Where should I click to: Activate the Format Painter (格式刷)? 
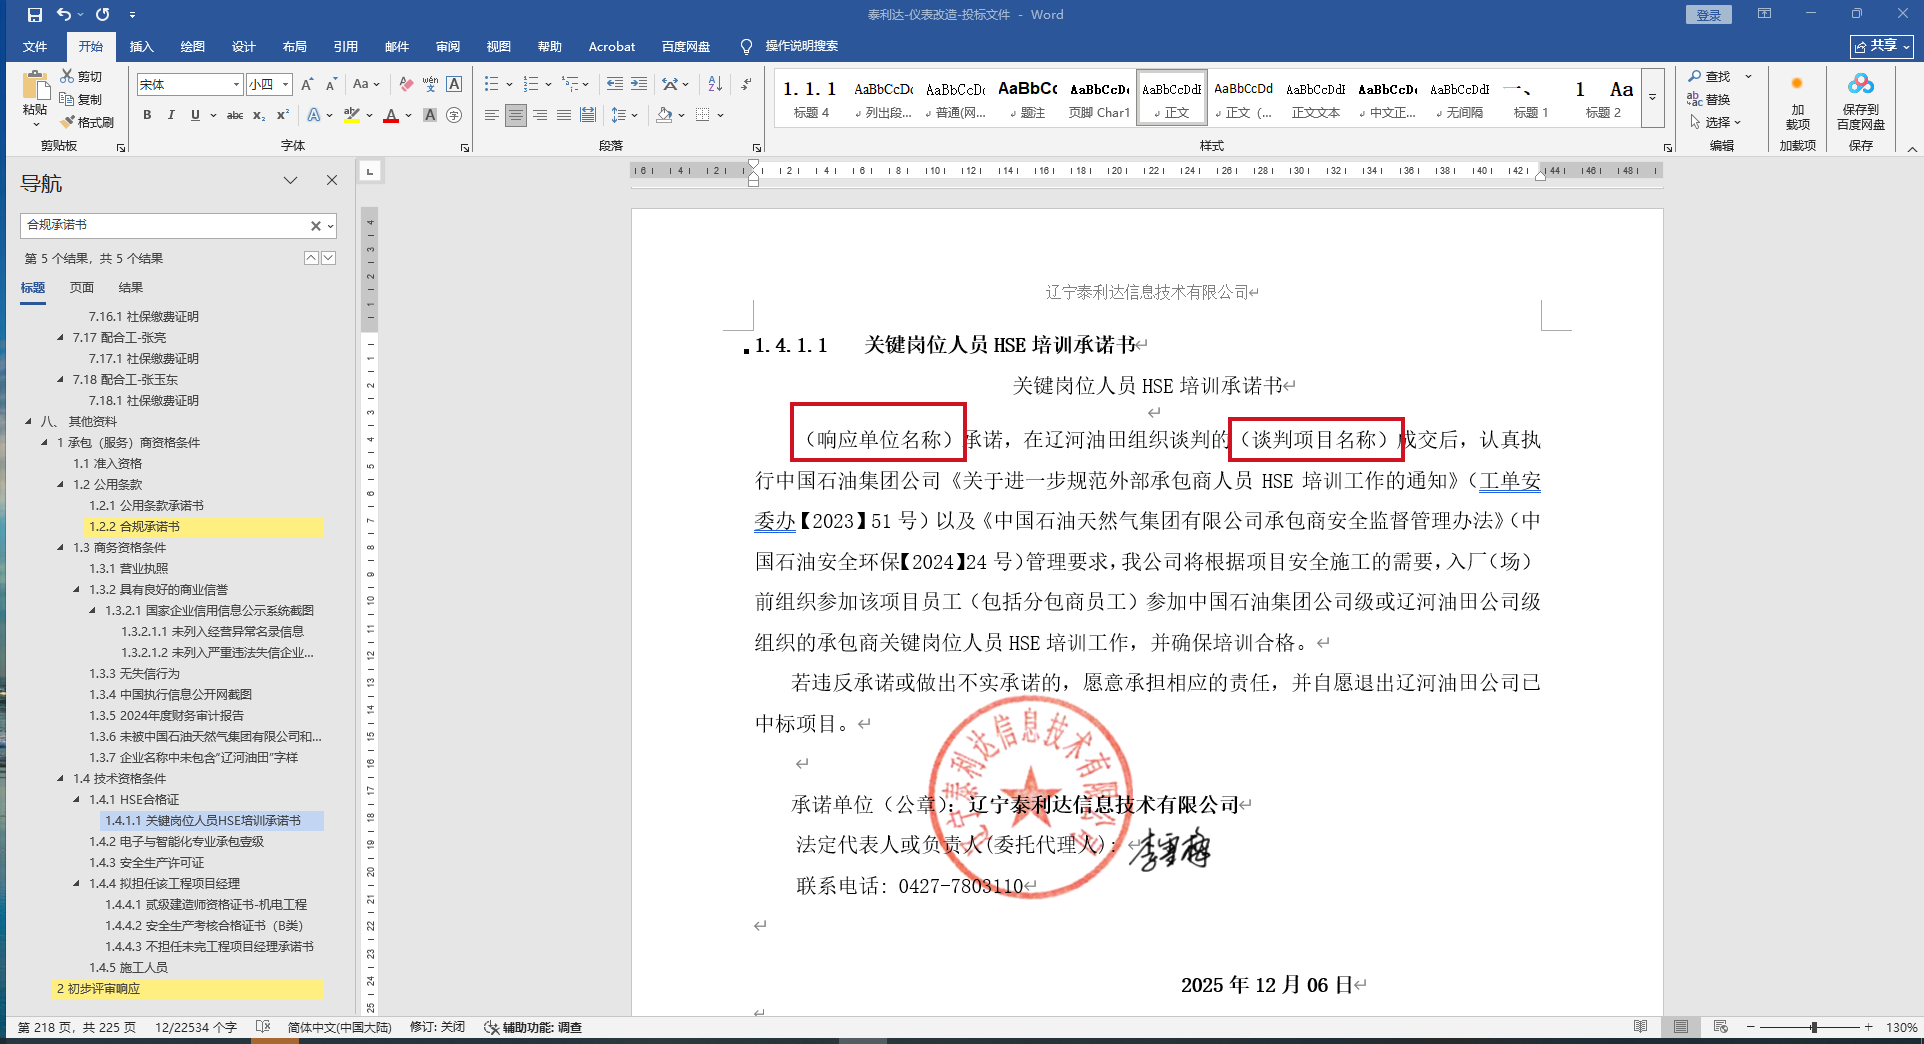[x=87, y=122]
